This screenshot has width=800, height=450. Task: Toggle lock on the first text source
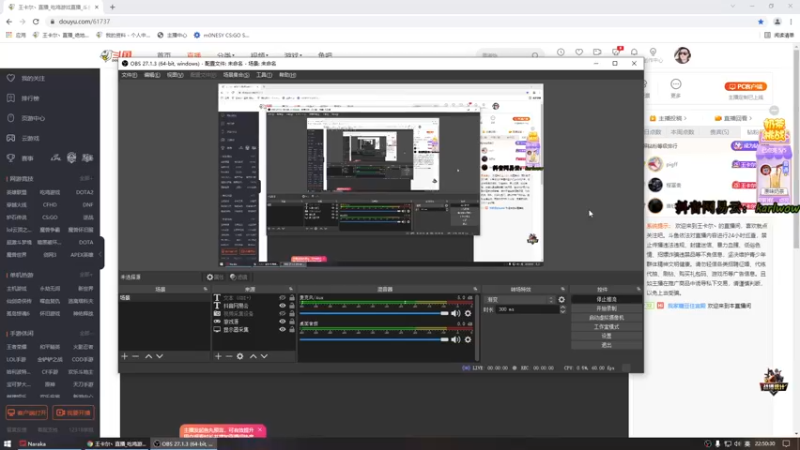point(292,297)
